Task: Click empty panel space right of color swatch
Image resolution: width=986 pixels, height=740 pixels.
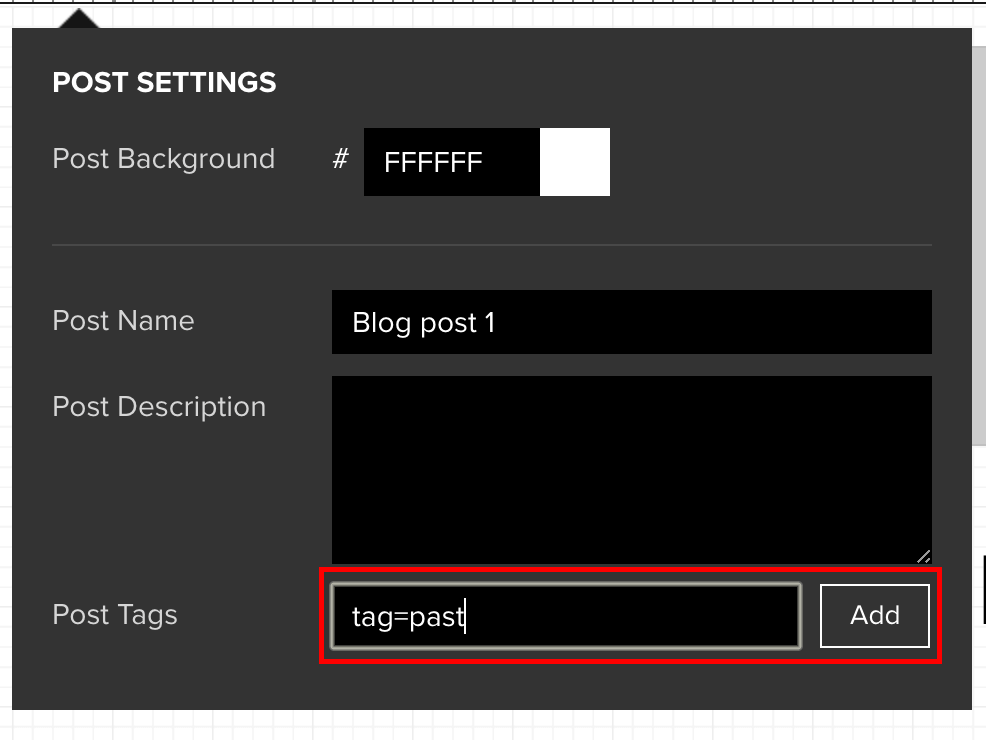Action: coord(780,162)
